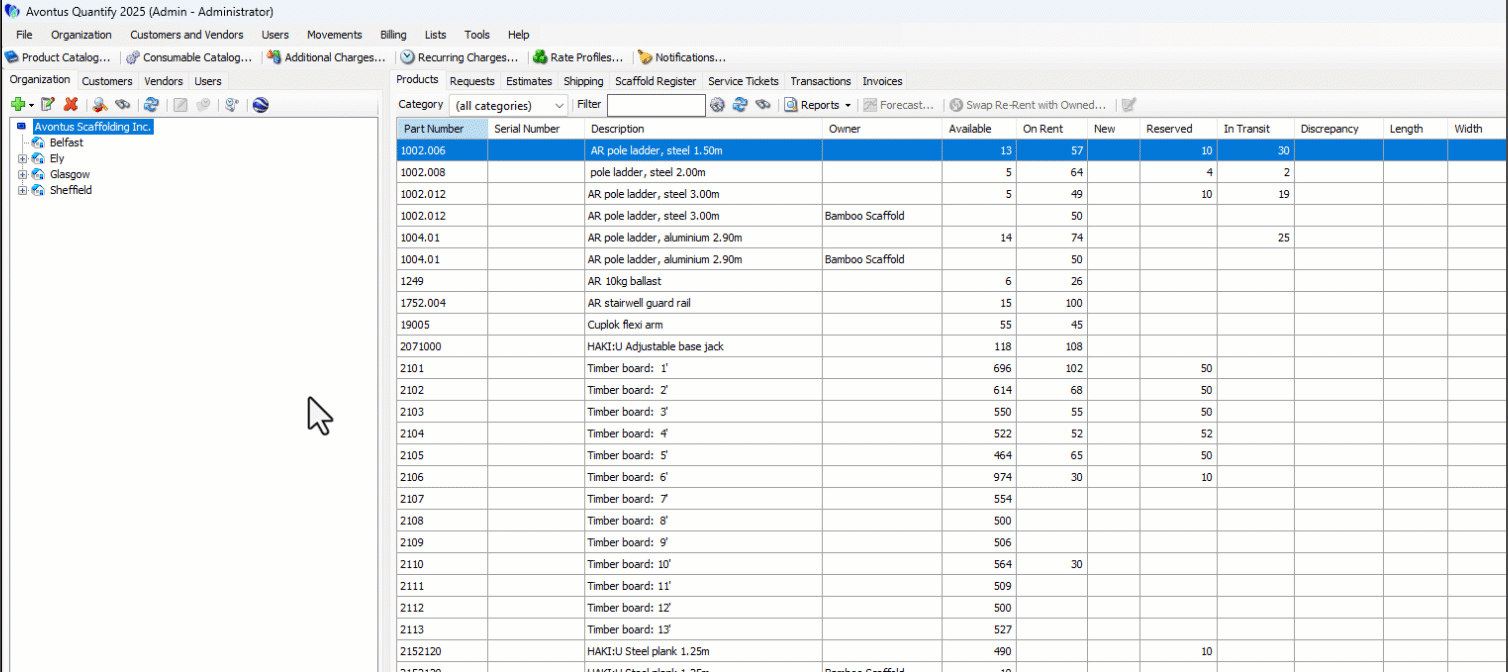
Task: Open the Reports dropdown menu
Action: click(818, 105)
